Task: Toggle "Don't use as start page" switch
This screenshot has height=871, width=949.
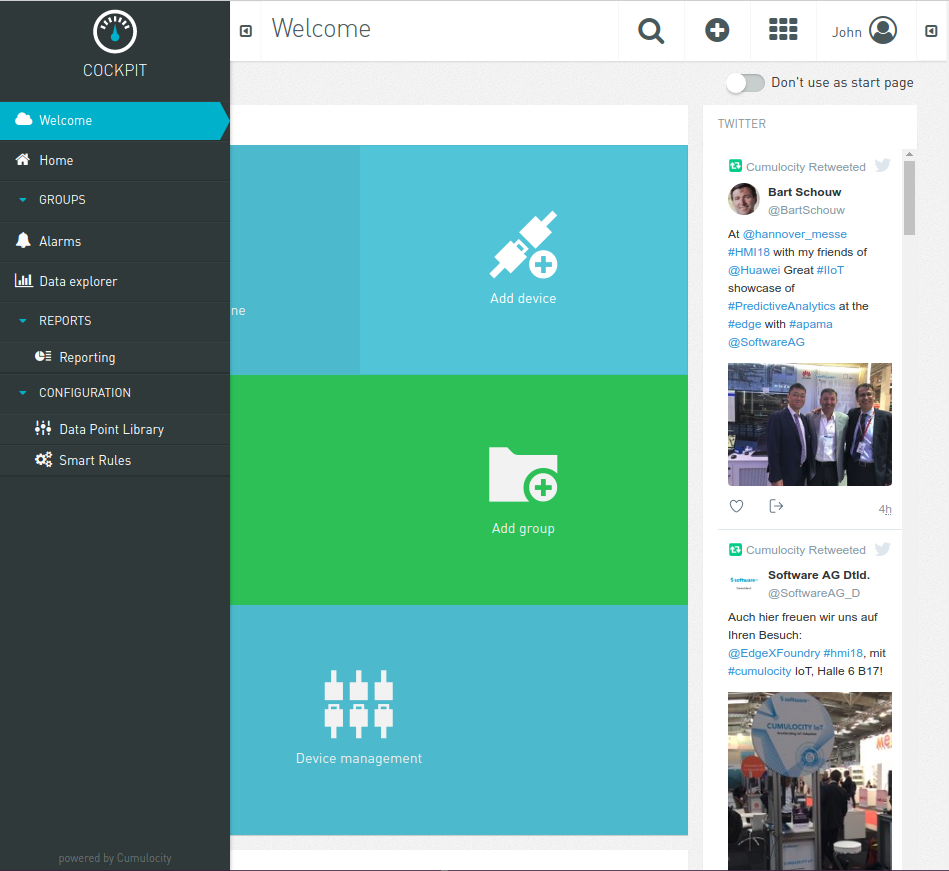Action: coord(745,83)
